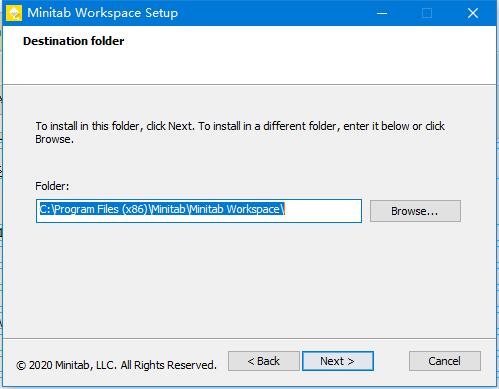This screenshot has height=389, width=499.
Task: Click inside the Folder path text field
Action: point(199,211)
